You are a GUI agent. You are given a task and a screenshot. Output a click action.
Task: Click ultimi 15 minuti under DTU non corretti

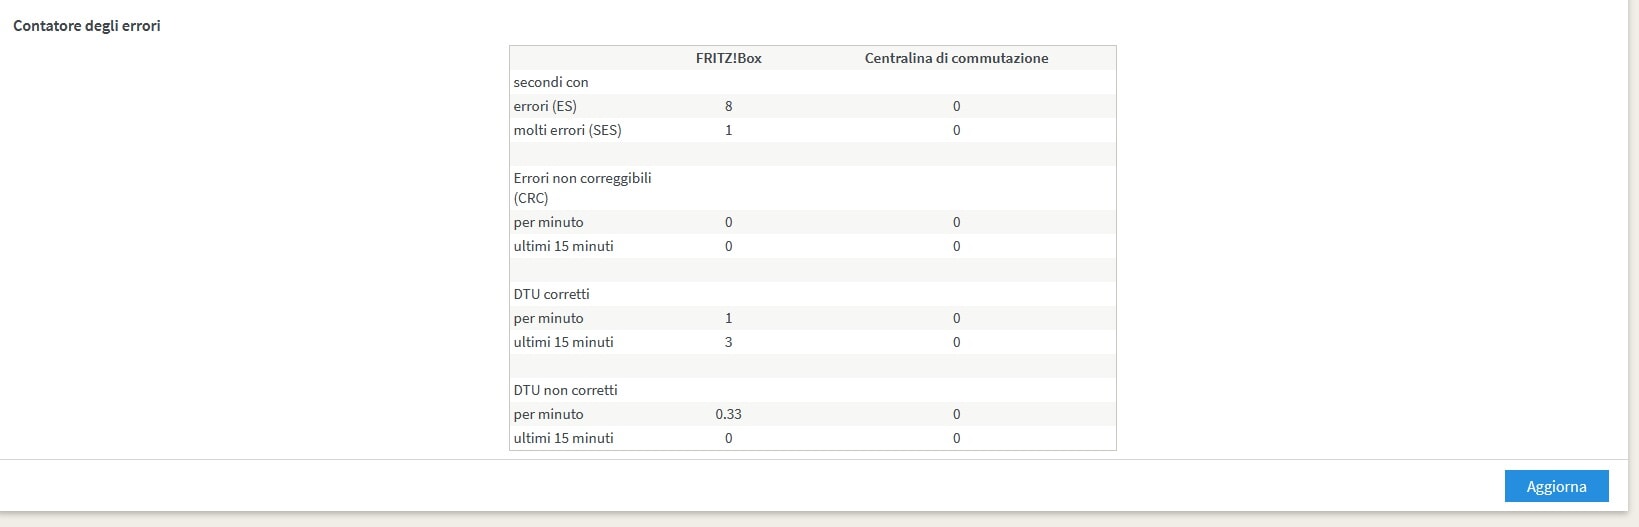point(563,438)
